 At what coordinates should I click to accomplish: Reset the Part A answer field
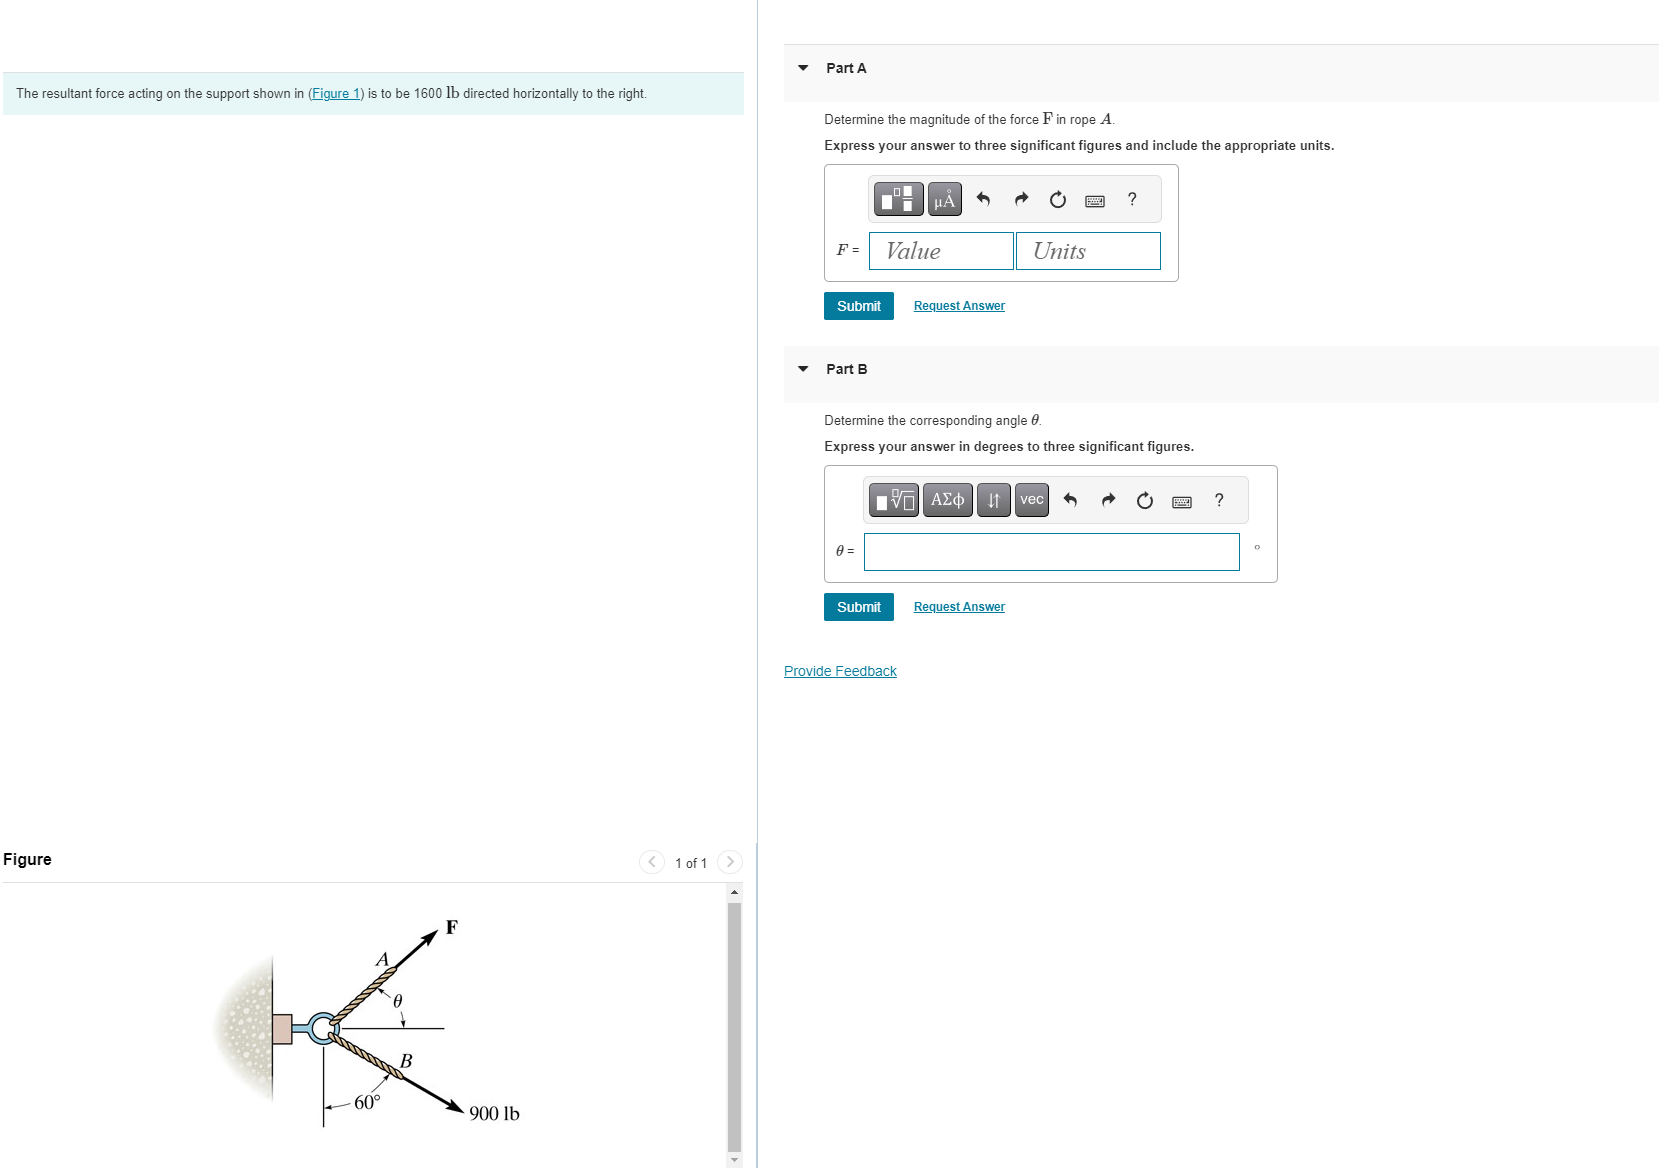tap(1057, 199)
